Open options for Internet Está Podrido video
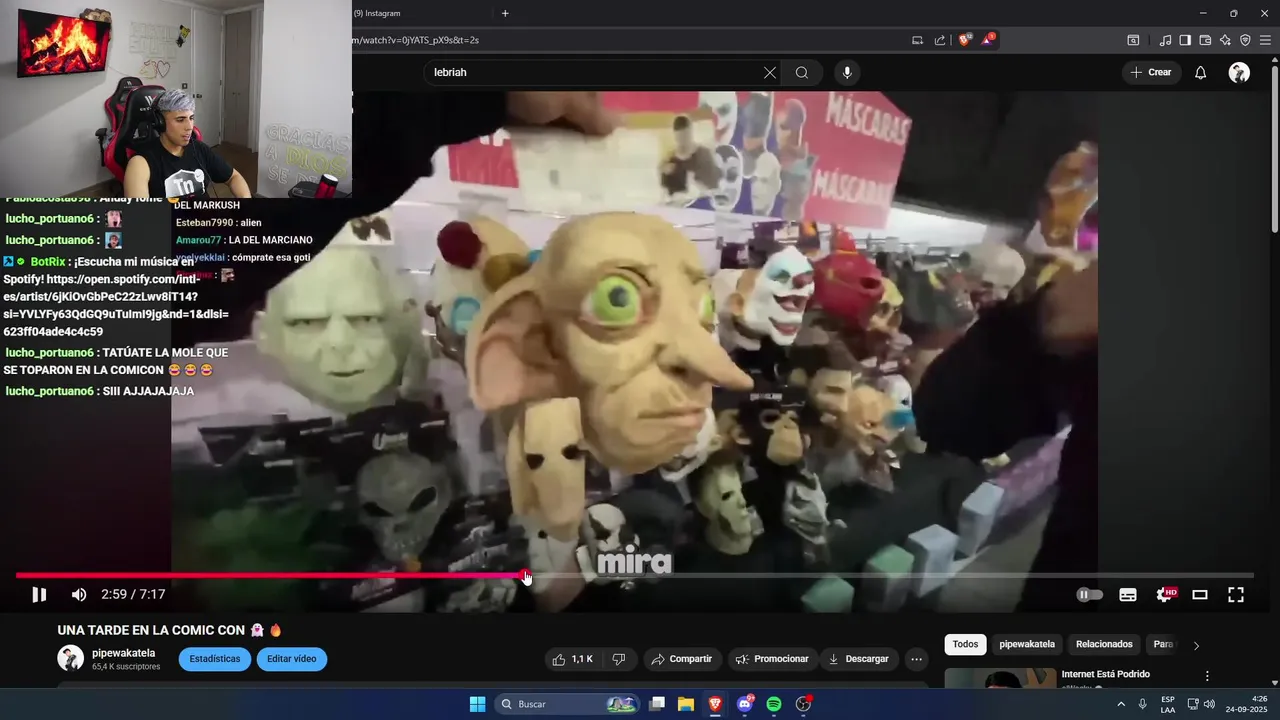The image size is (1280, 720). [x=1207, y=676]
